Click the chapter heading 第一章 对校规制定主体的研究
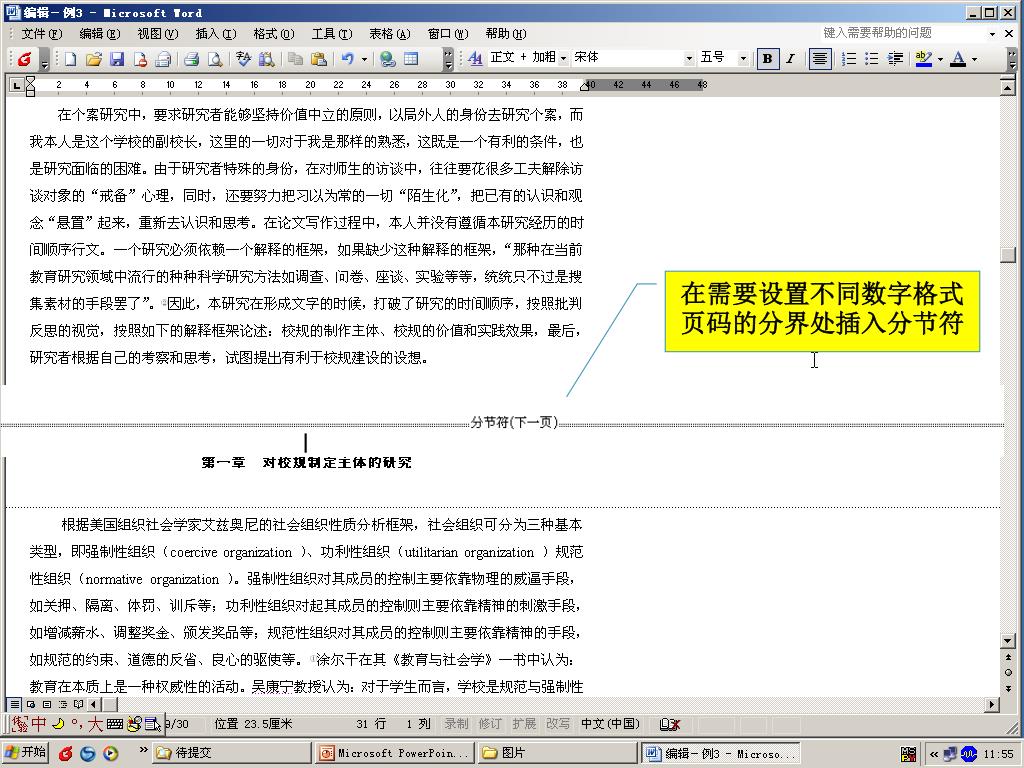 [306, 462]
